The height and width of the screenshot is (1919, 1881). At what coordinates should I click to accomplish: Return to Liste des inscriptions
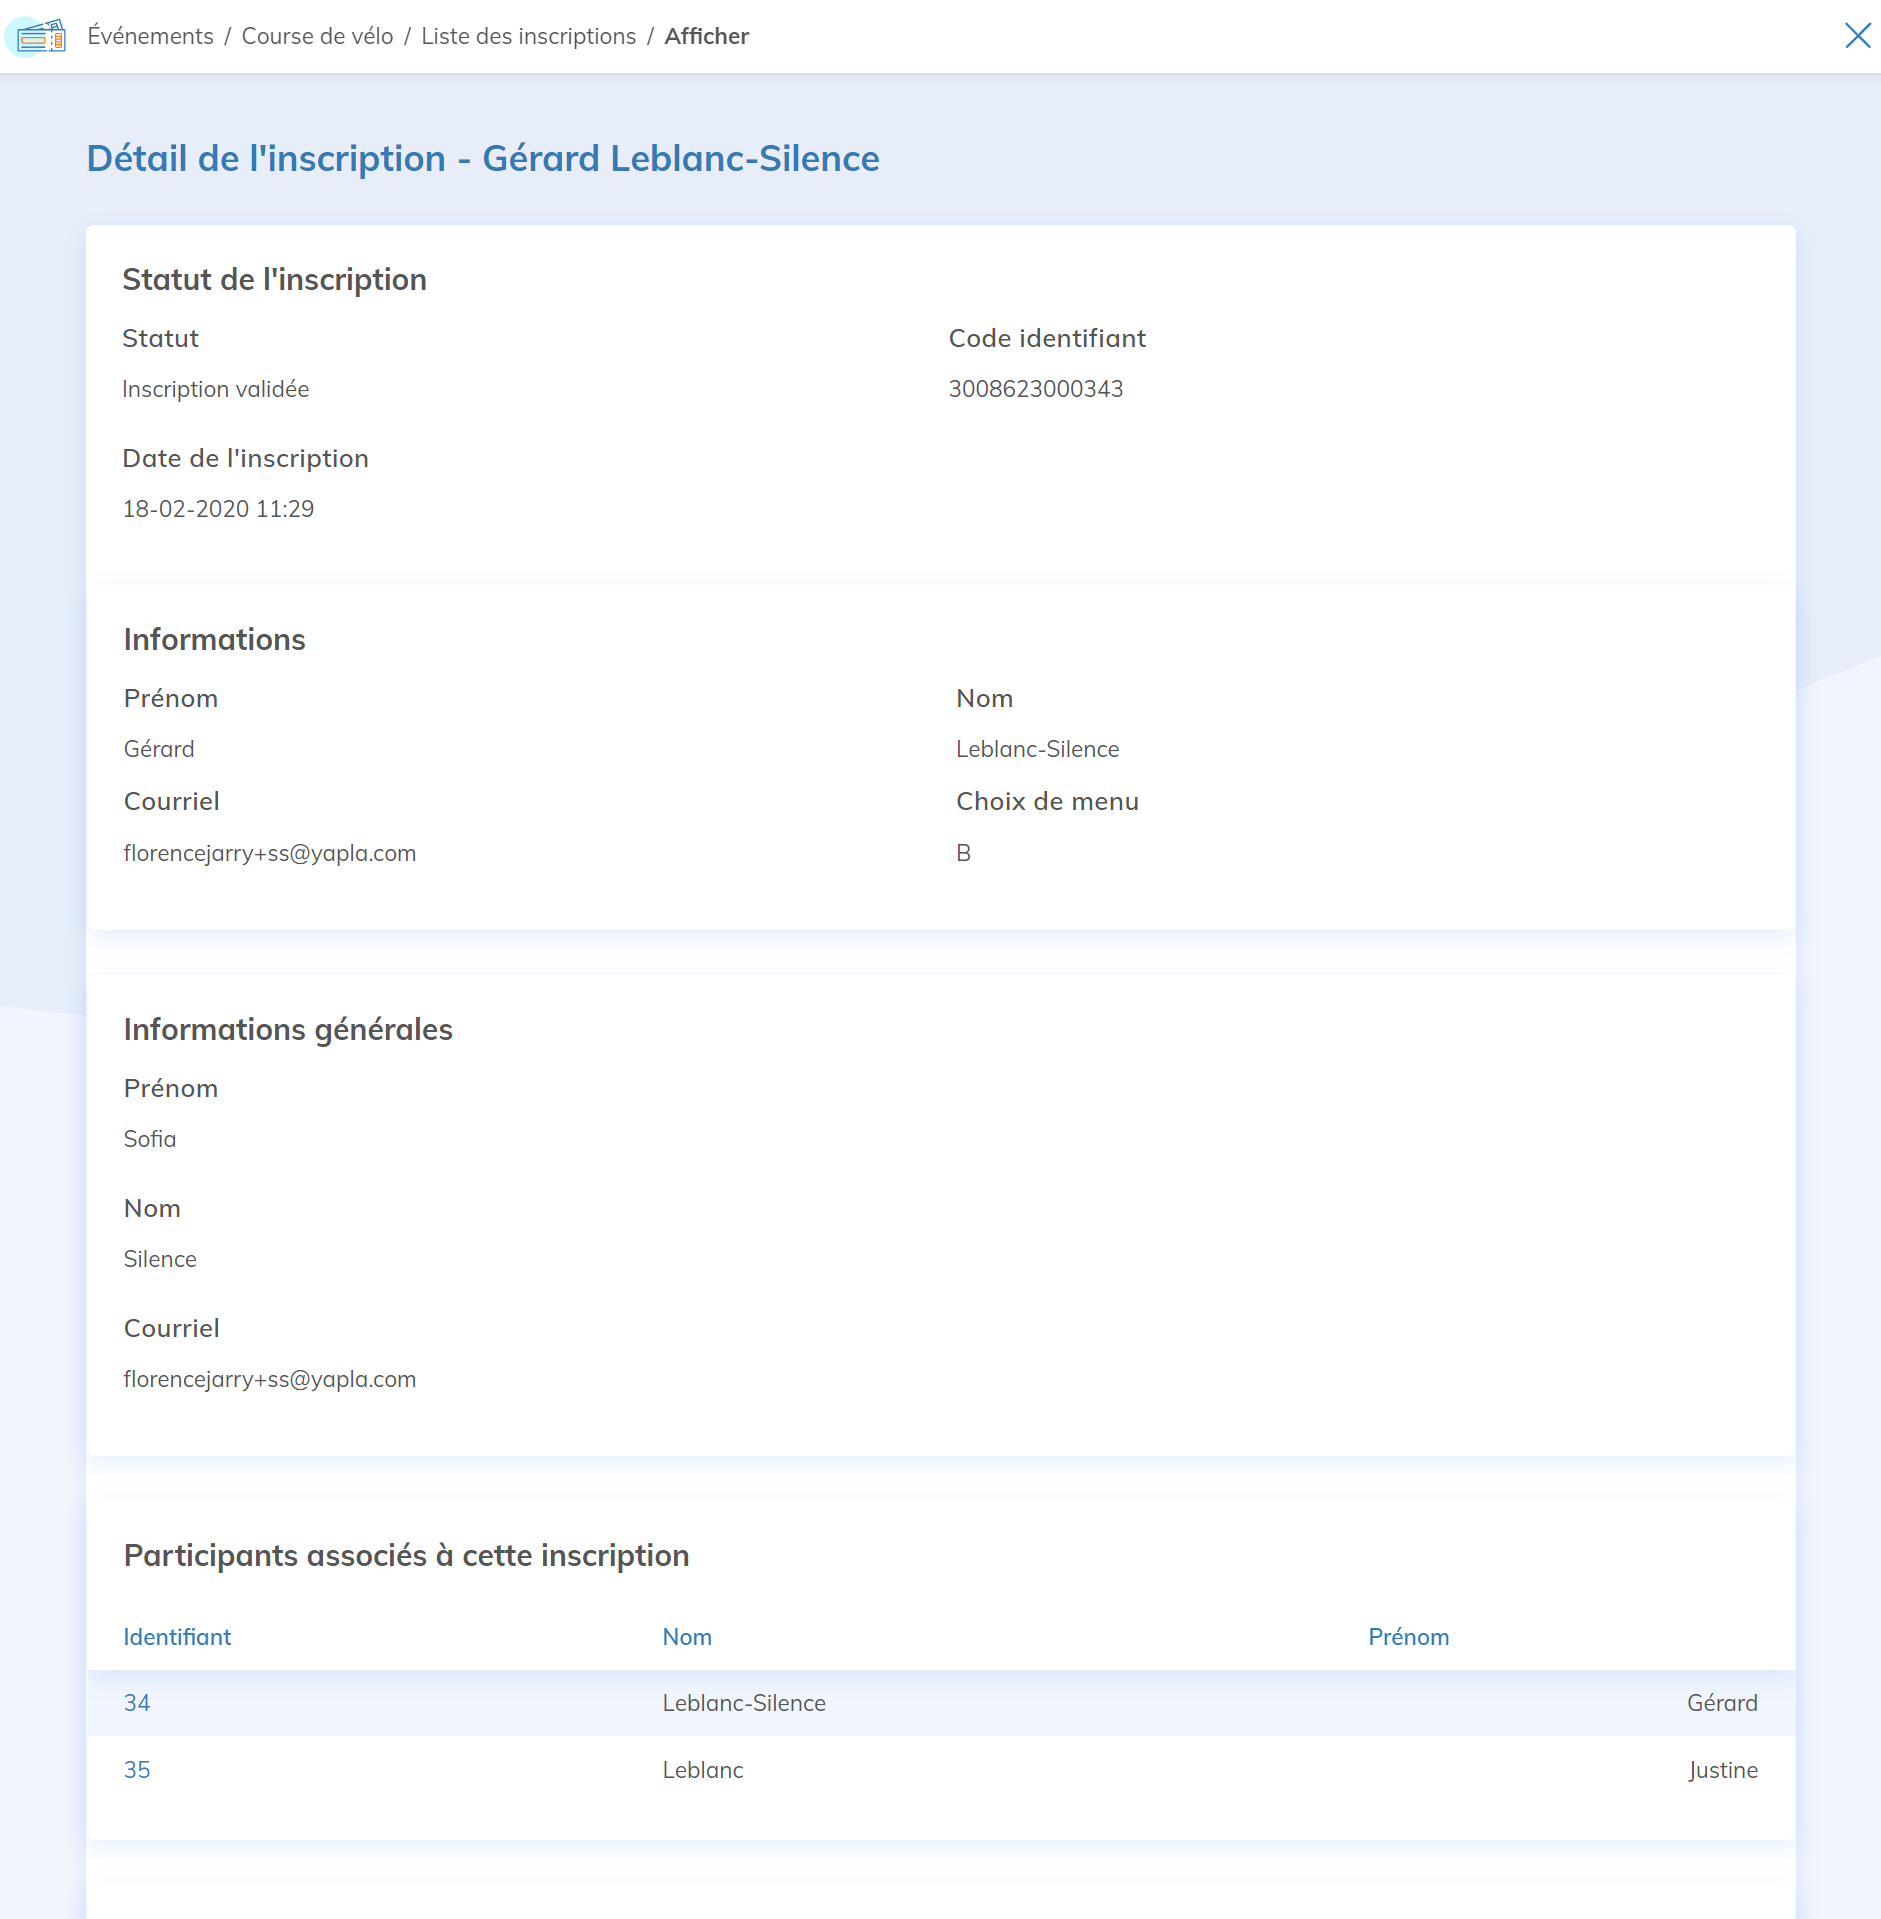(x=528, y=36)
